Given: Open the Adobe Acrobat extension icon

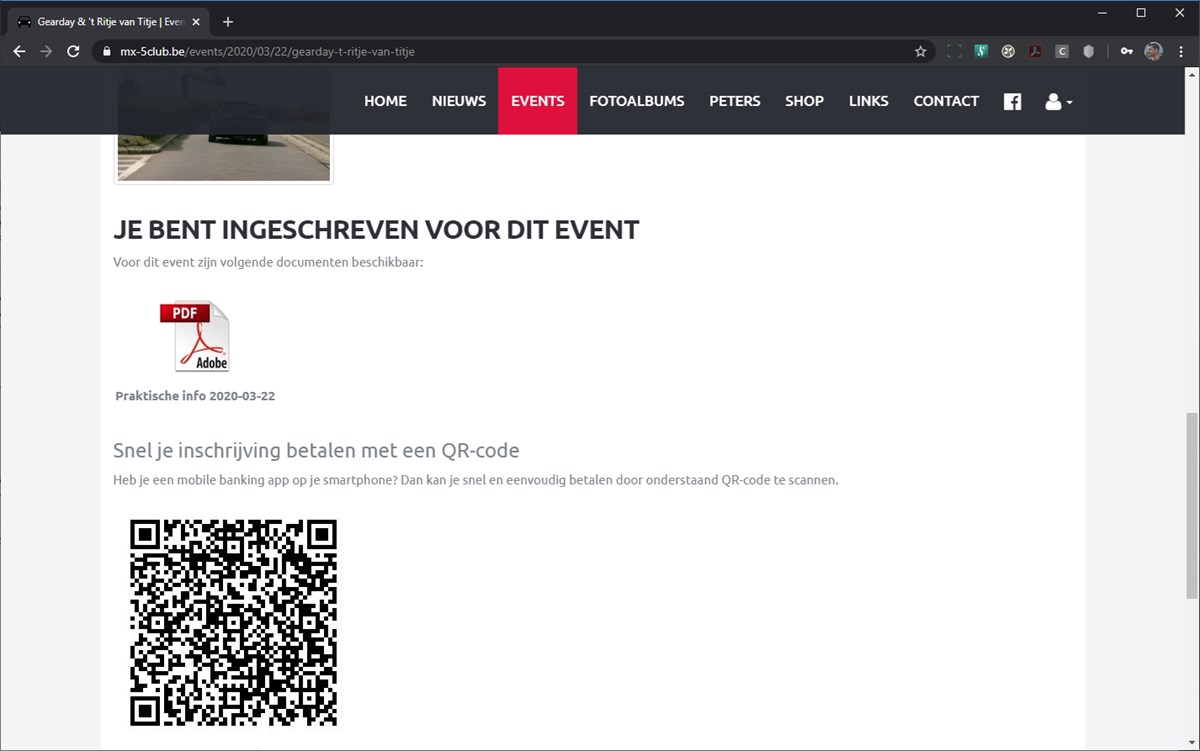Looking at the screenshot, I should tap(1035, 51).
